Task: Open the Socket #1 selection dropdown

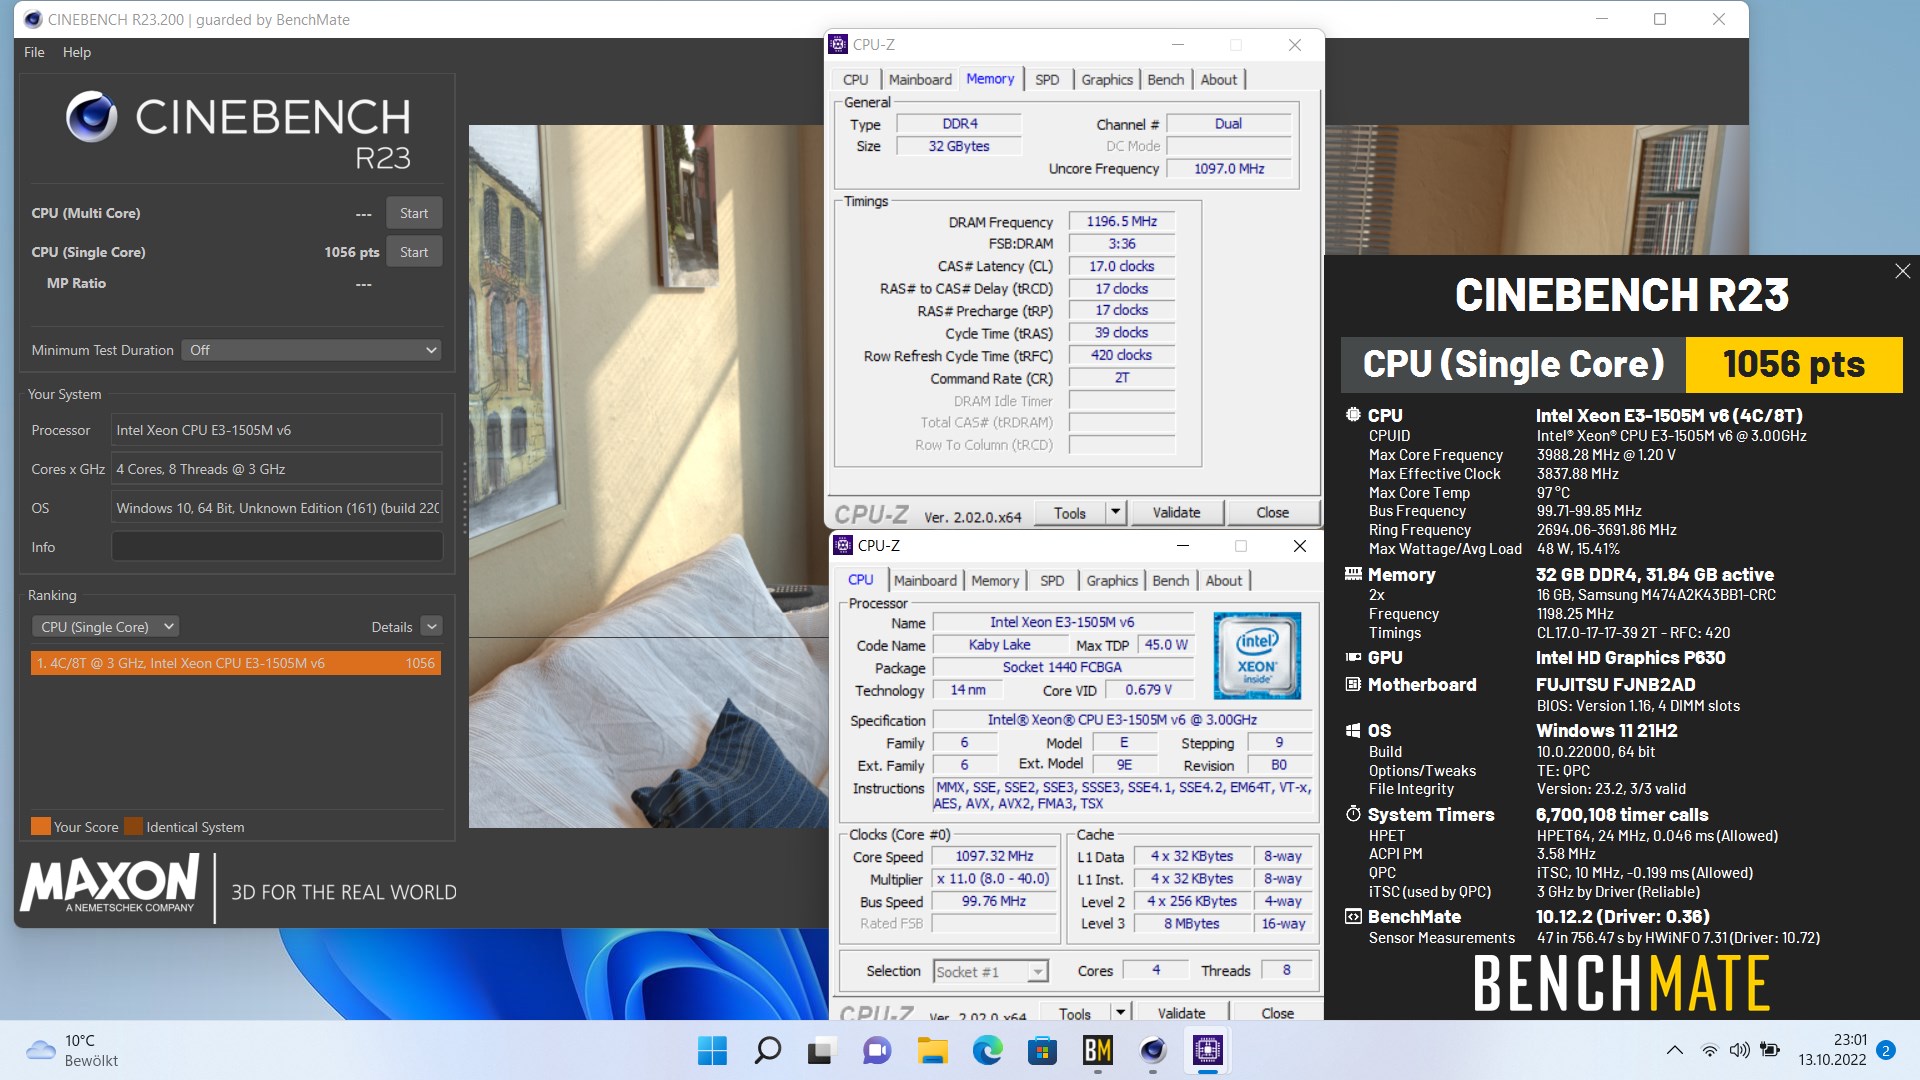Action: [990, 971]
